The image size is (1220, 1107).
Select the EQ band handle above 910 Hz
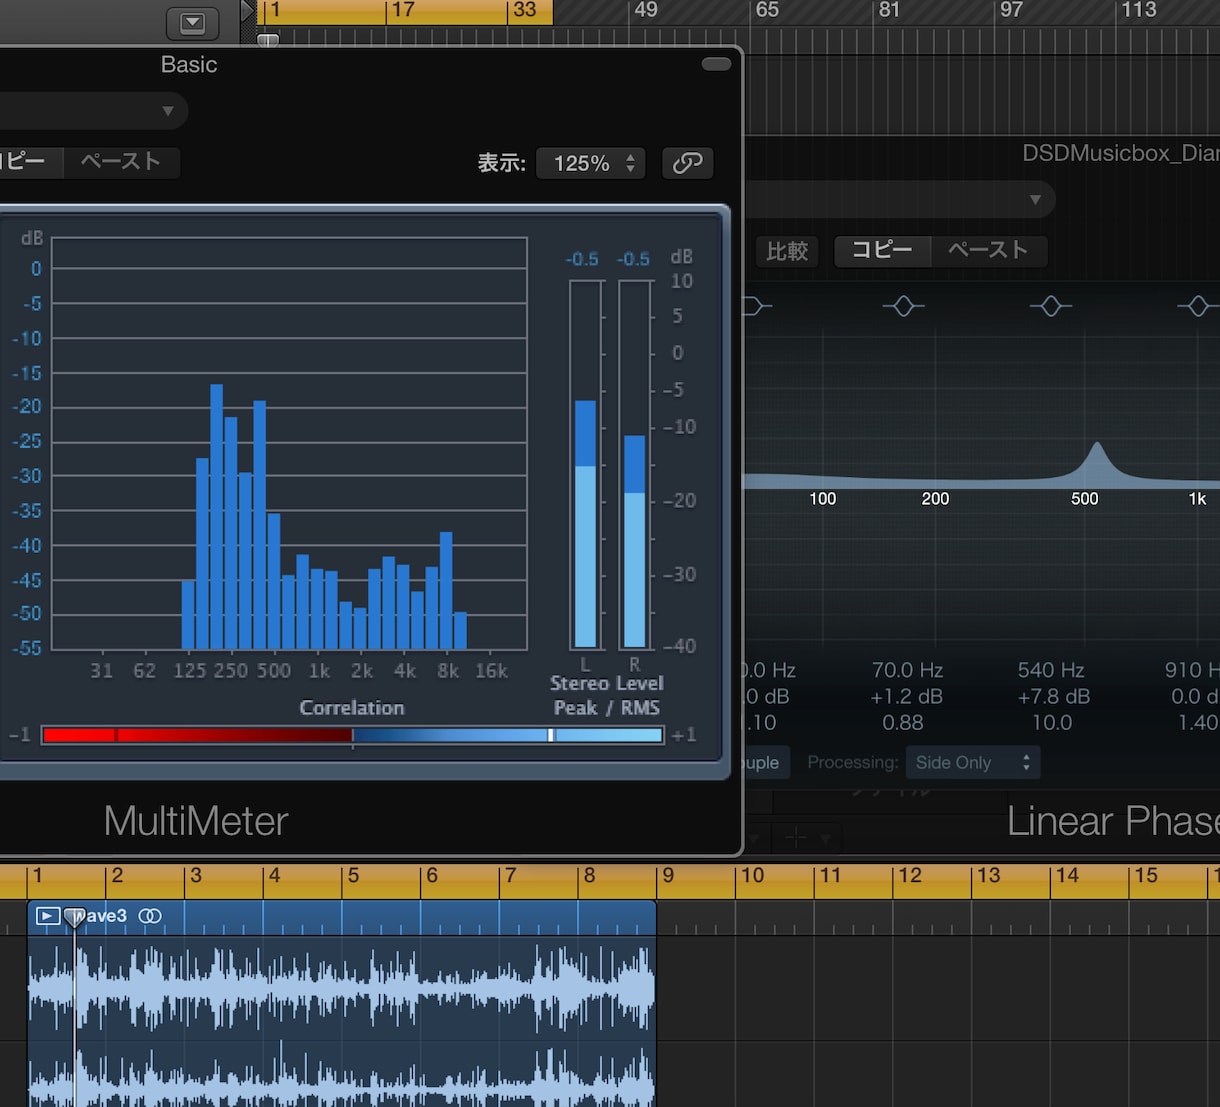click(1197, 306)
